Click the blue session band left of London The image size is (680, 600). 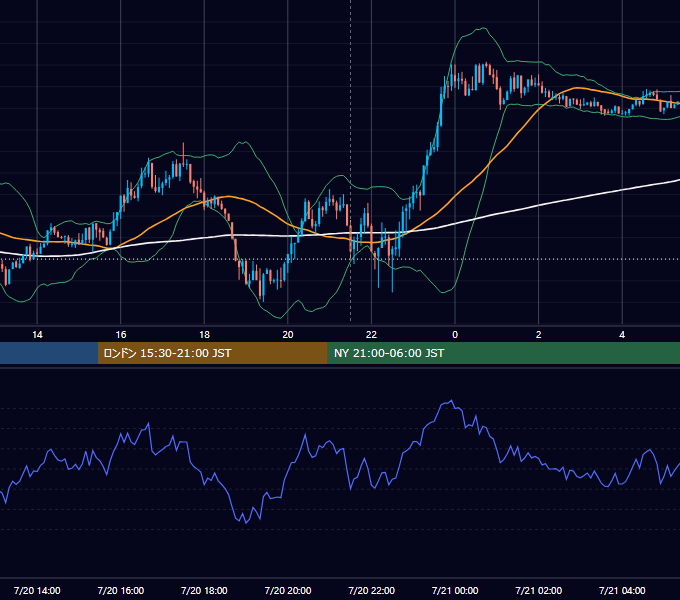(49, 353)
